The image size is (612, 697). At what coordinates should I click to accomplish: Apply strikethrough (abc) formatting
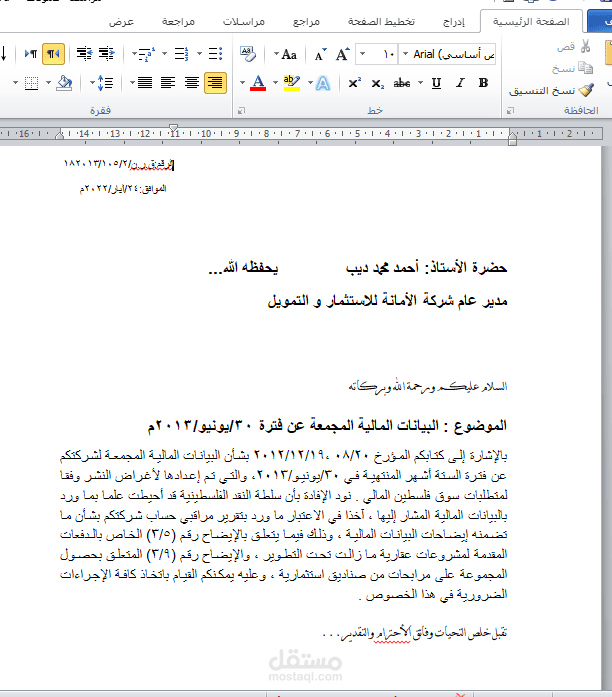pyautogui.click(x=402, y=83)
